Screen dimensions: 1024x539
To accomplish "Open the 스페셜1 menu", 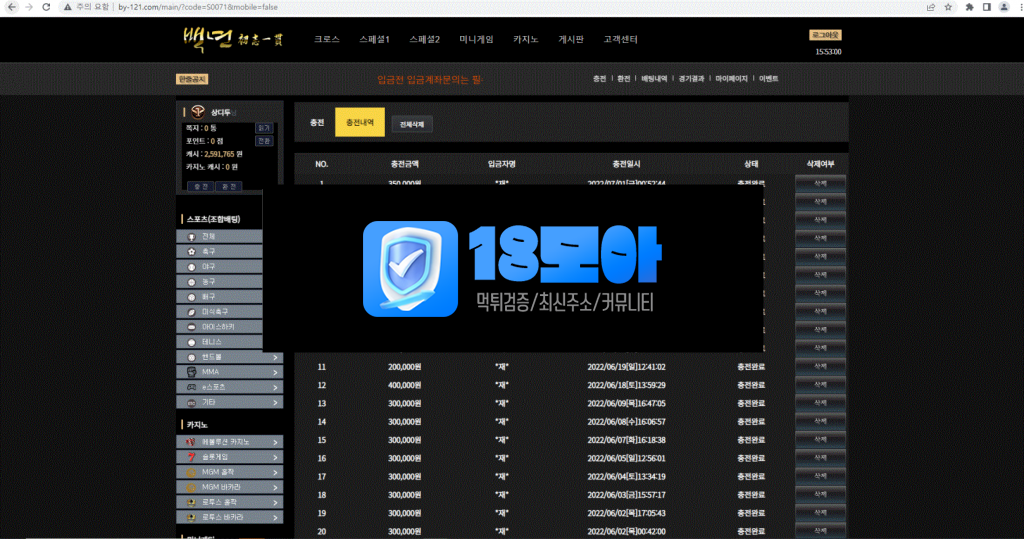I will (374, 39).
